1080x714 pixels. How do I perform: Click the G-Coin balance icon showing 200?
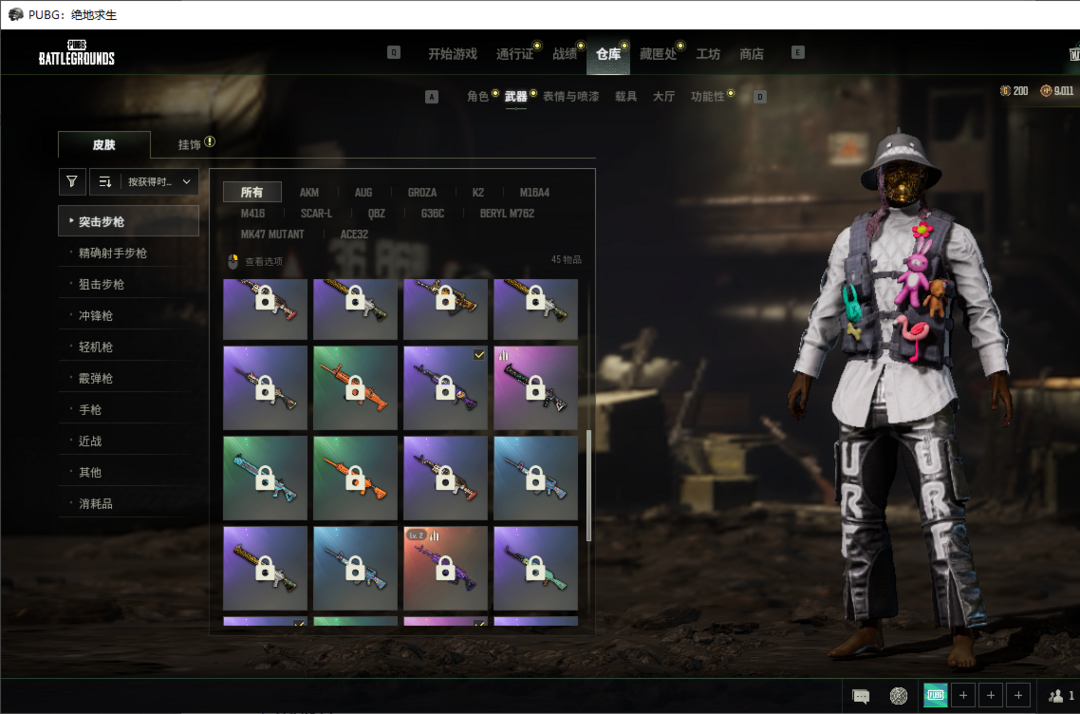coord(1006,91)
